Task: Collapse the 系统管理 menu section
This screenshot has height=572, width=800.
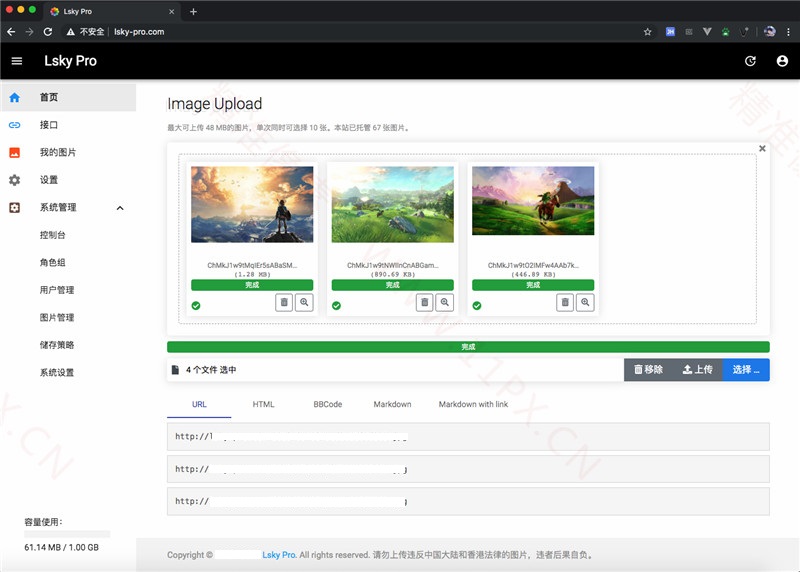Action: pyautogui.click(x=120, y=208)
